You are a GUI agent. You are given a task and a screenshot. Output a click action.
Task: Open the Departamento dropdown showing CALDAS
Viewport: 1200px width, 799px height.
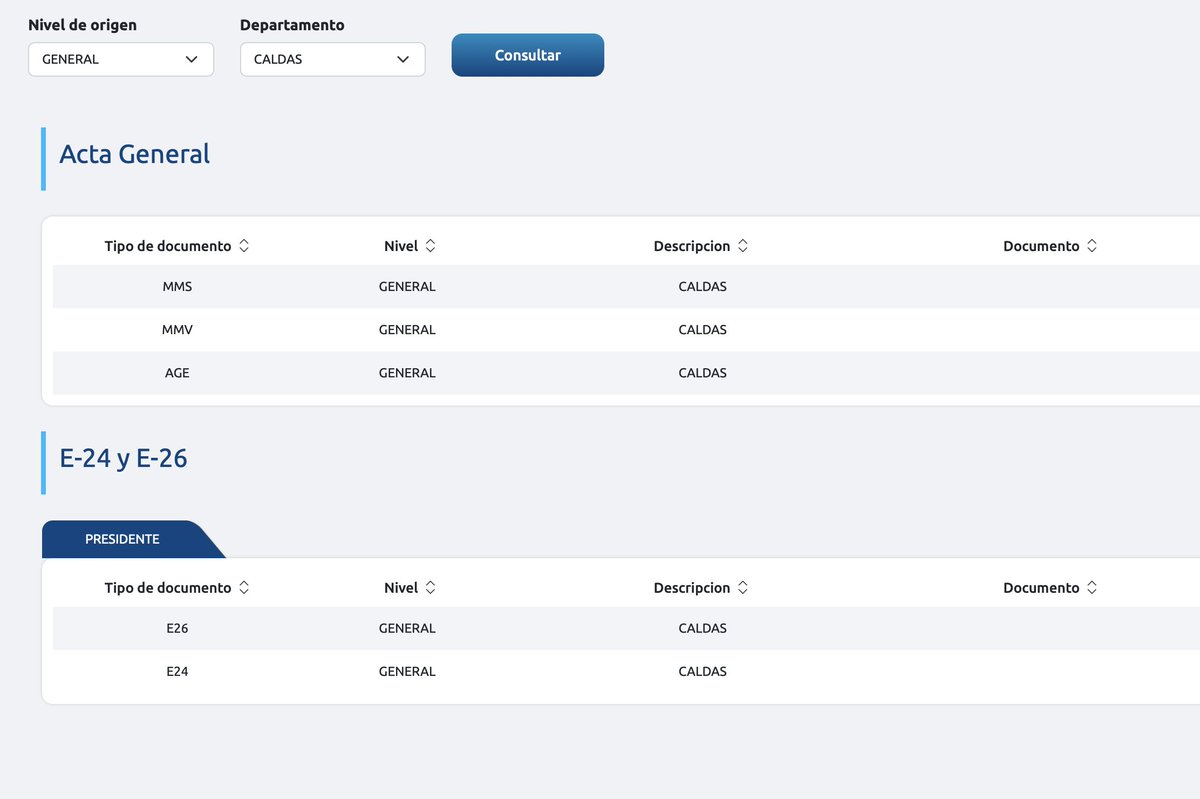(x=333, y=59)
